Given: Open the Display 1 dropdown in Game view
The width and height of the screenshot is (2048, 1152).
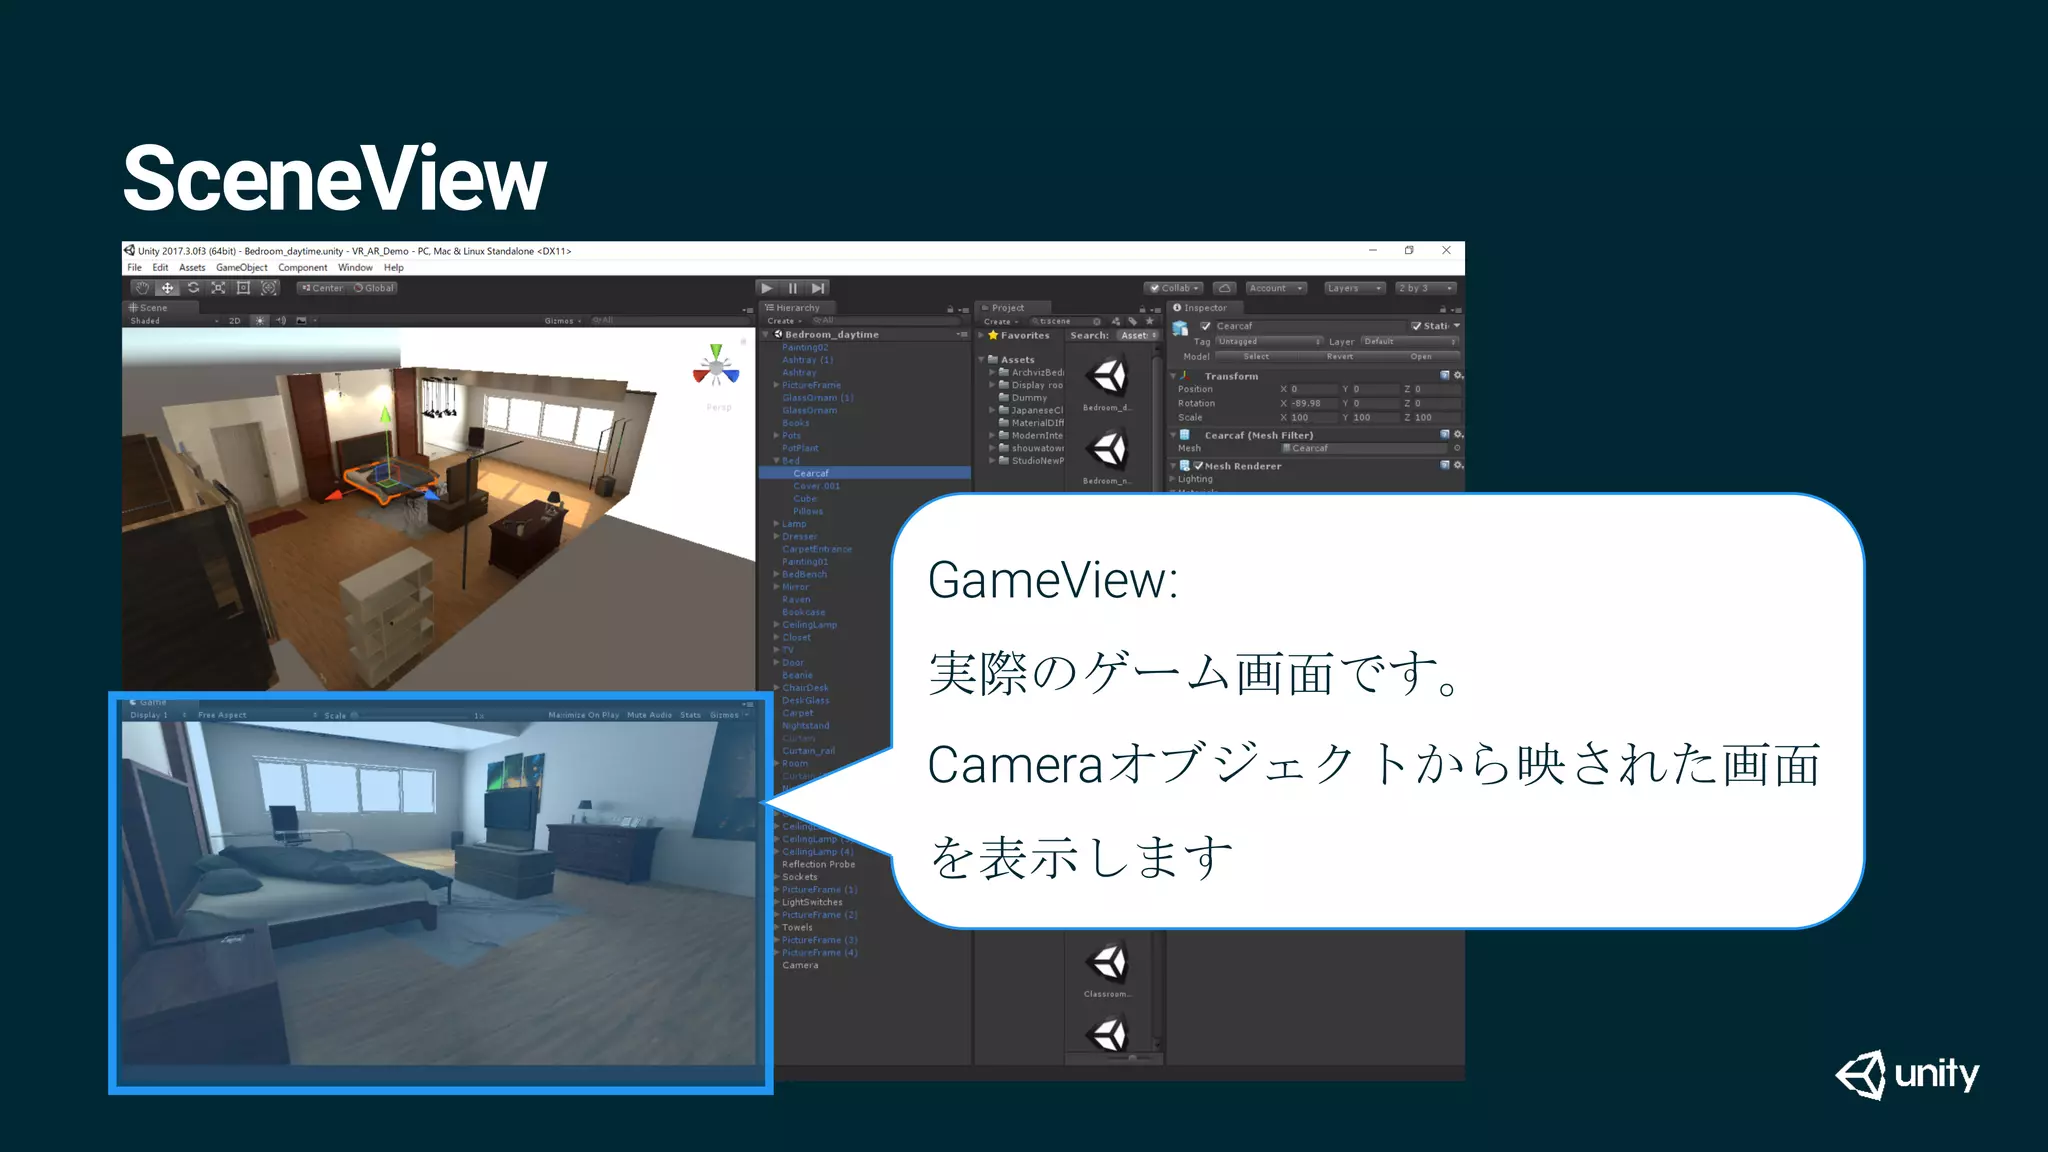Looking at the screenshot, I should 158,715.
